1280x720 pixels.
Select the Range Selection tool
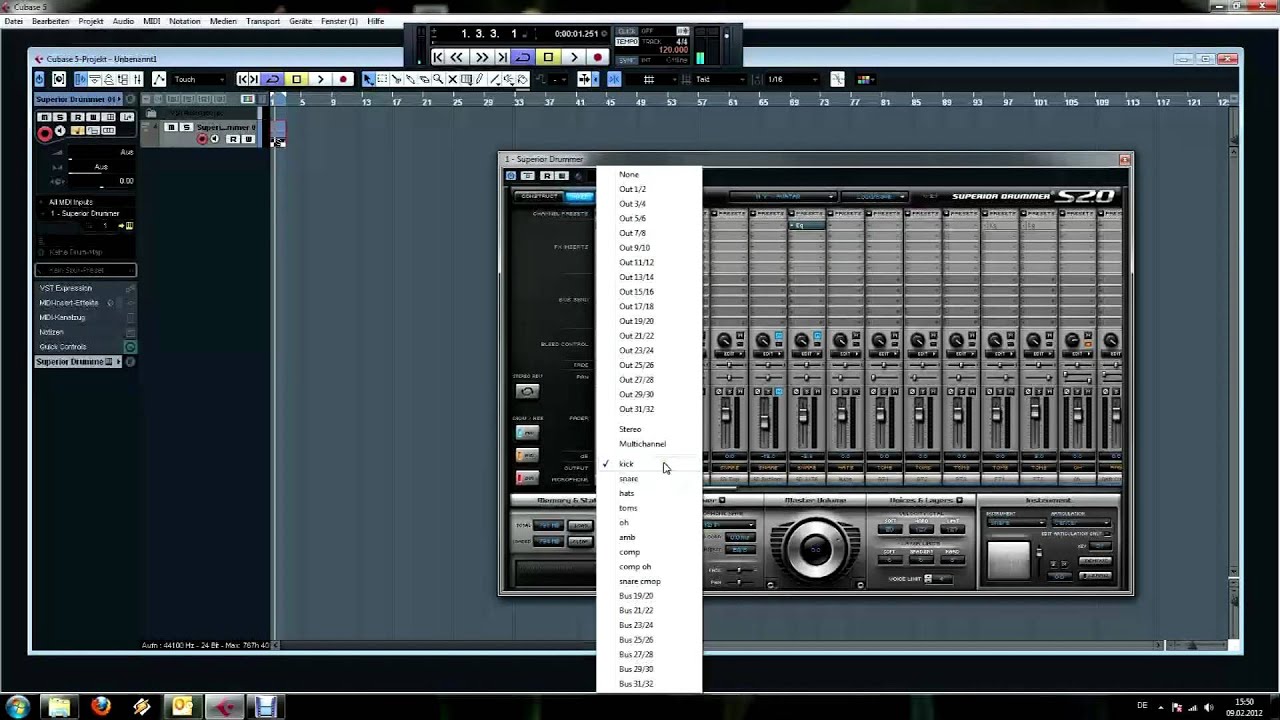(x=382, y=79)
